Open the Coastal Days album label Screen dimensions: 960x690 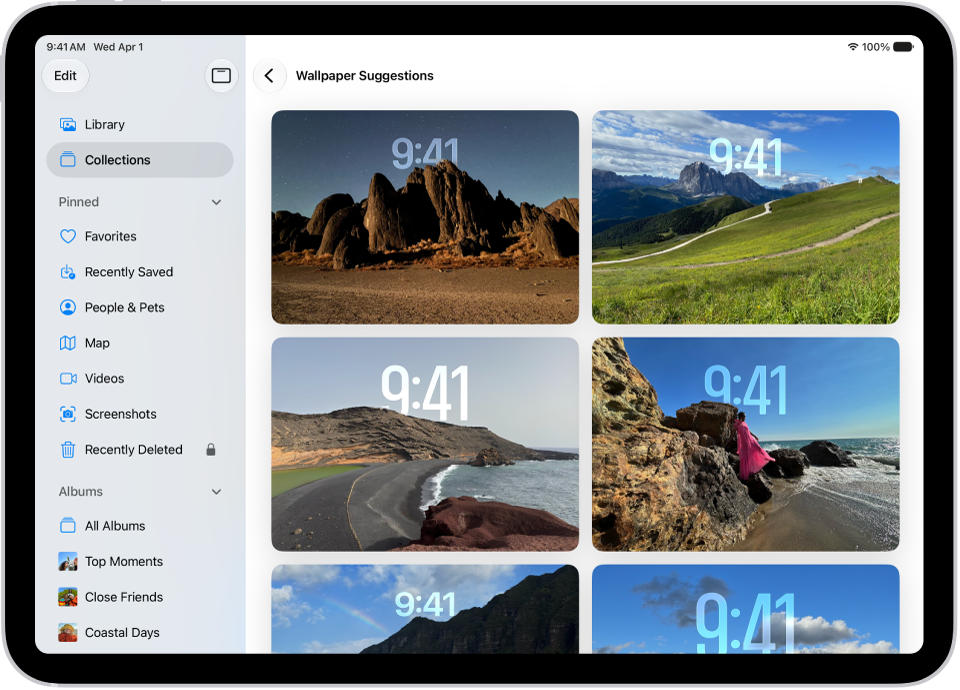click(x=122, y=632)
